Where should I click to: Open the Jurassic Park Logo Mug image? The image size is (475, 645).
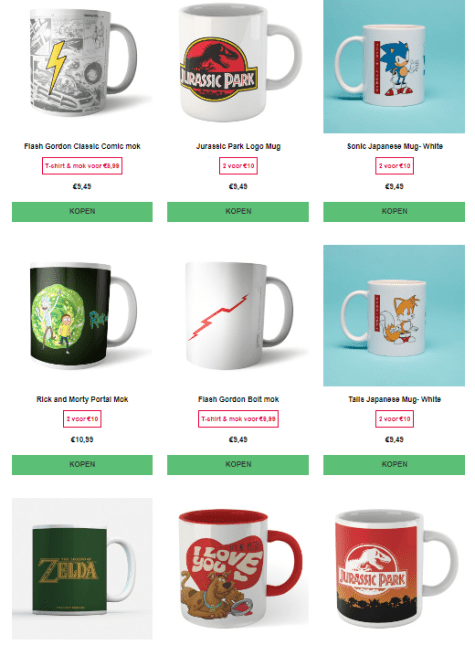[238, 66]
